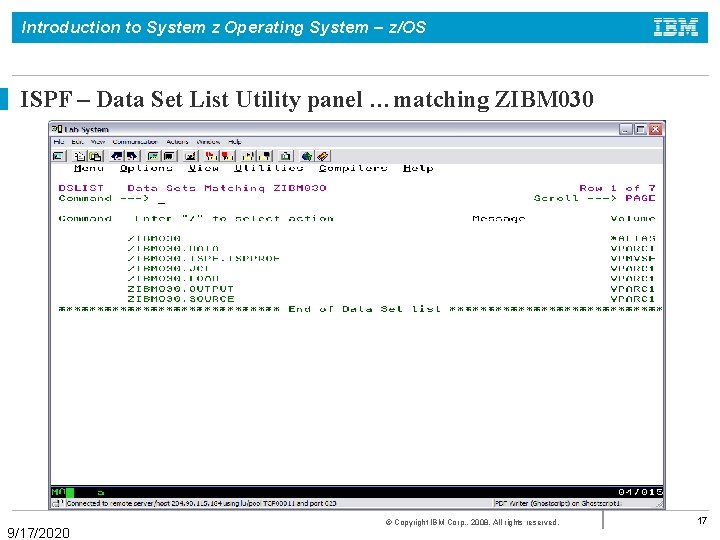Click the Index help toolbar icon

pyautogui.click(x=323, y=156)
